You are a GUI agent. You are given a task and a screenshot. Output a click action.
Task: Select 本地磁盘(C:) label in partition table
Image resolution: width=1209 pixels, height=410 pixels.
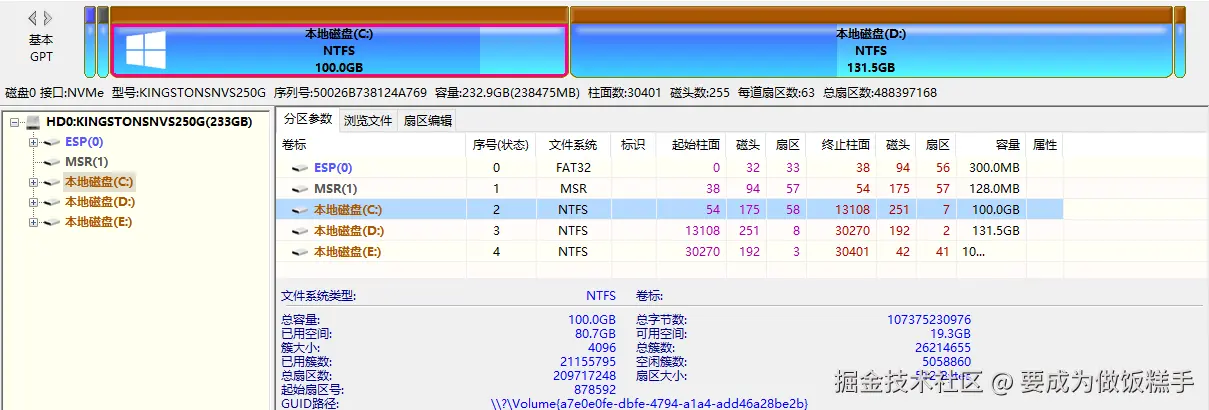pyautogui.click(x=348, y=210)
